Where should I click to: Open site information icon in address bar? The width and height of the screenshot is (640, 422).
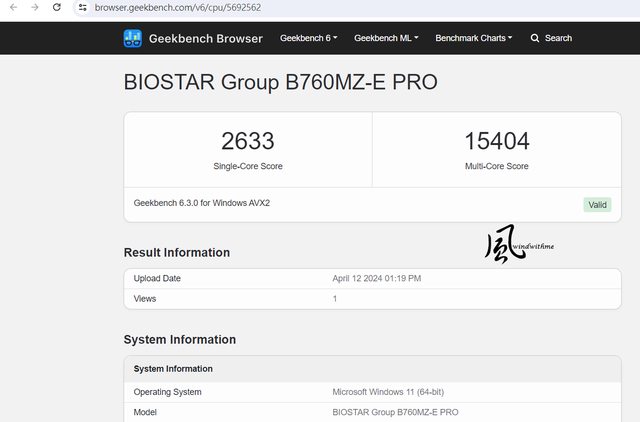pos(83,7)
